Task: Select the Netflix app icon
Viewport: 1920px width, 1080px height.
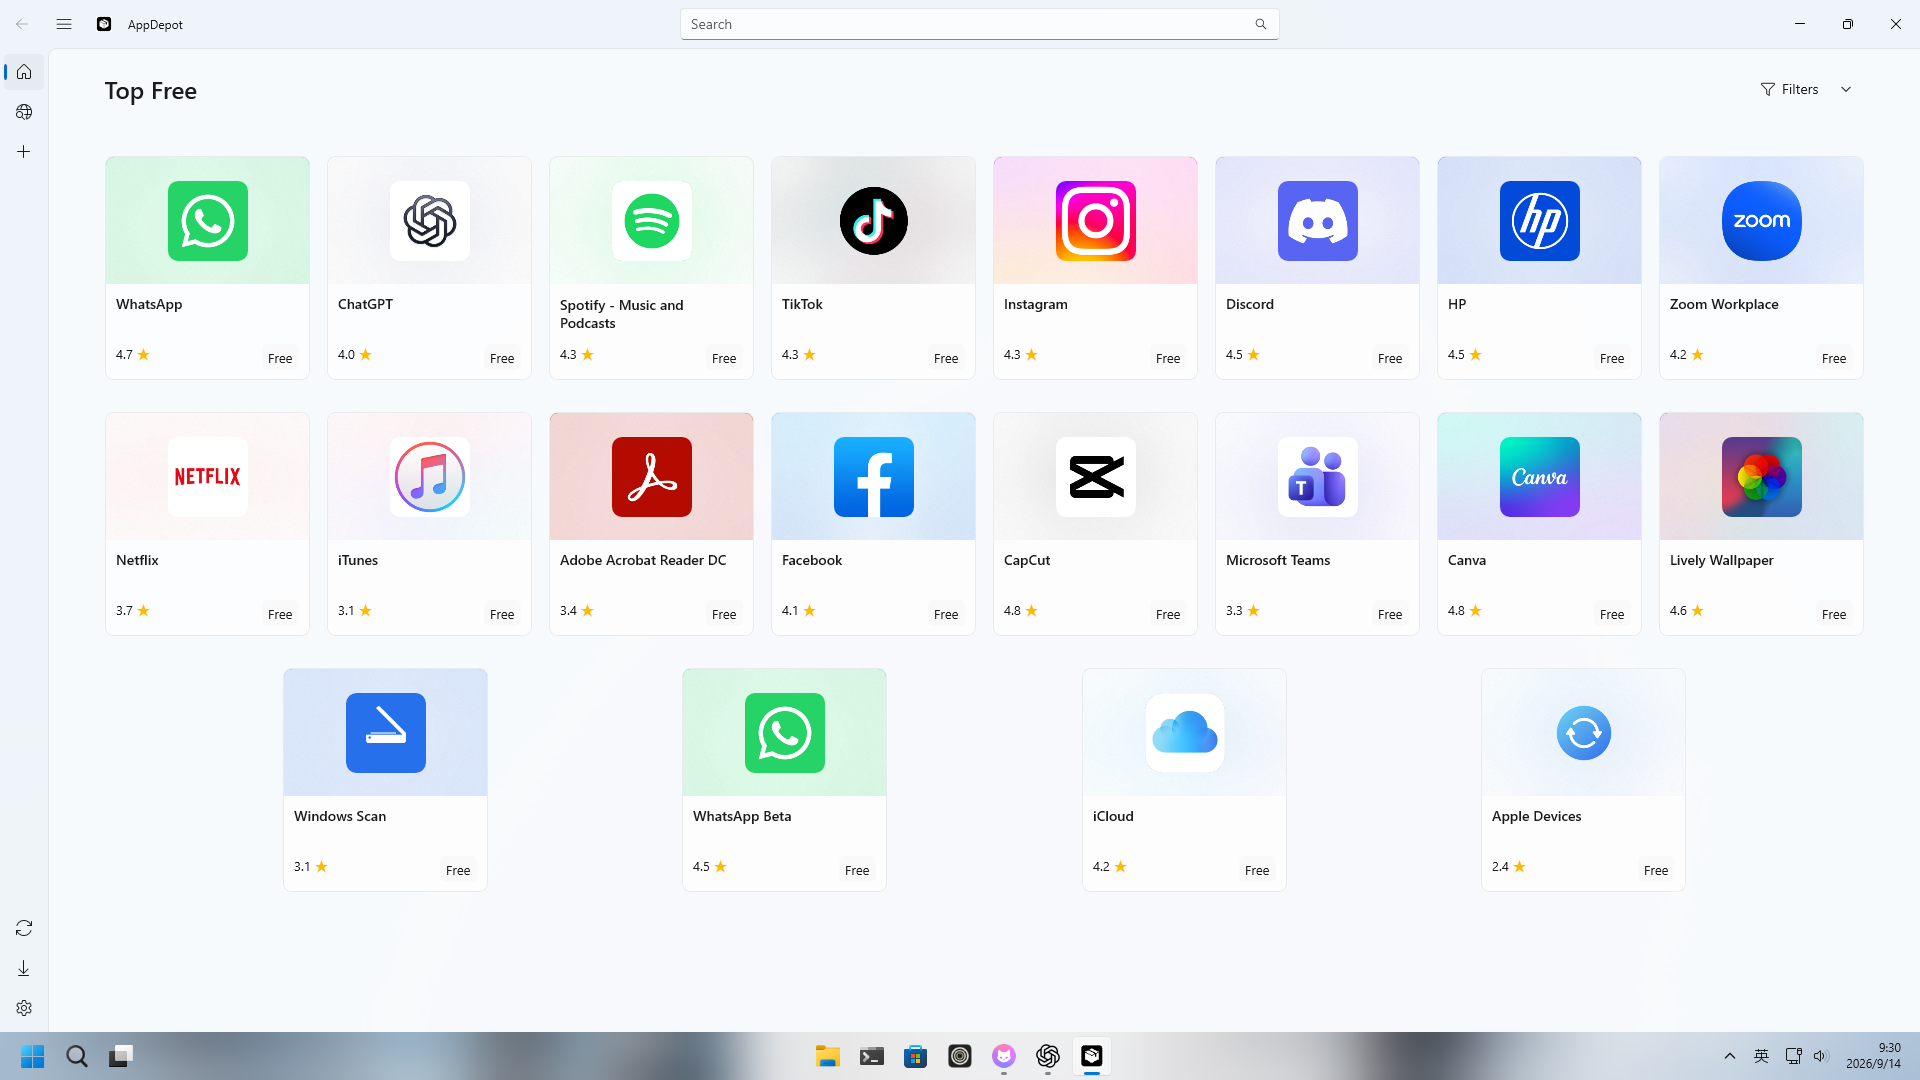Action: (208, 477)
